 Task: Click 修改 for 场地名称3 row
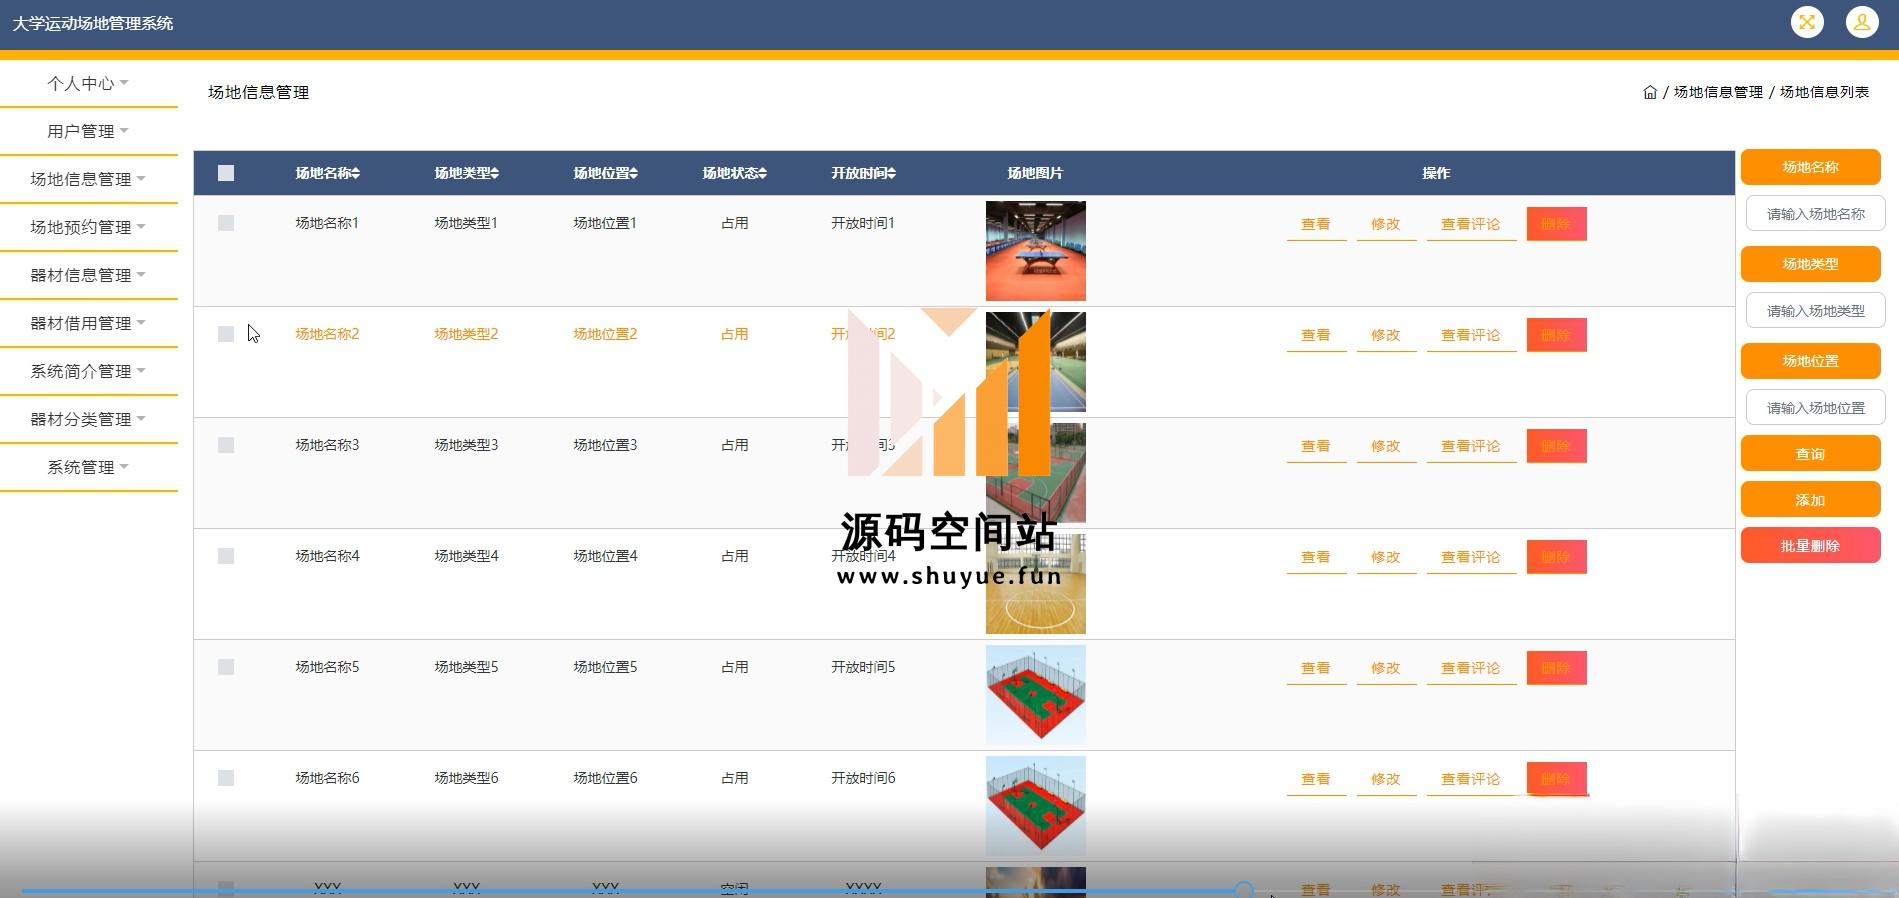coord(1386,446)
